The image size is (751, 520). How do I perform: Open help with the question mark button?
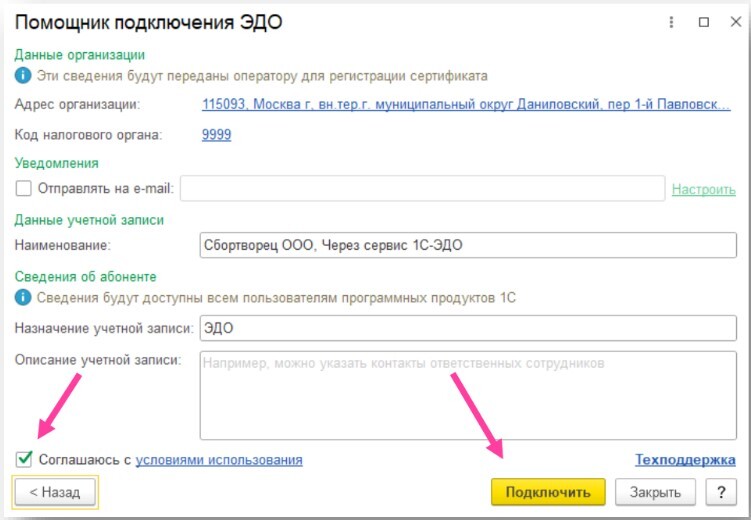720,492
